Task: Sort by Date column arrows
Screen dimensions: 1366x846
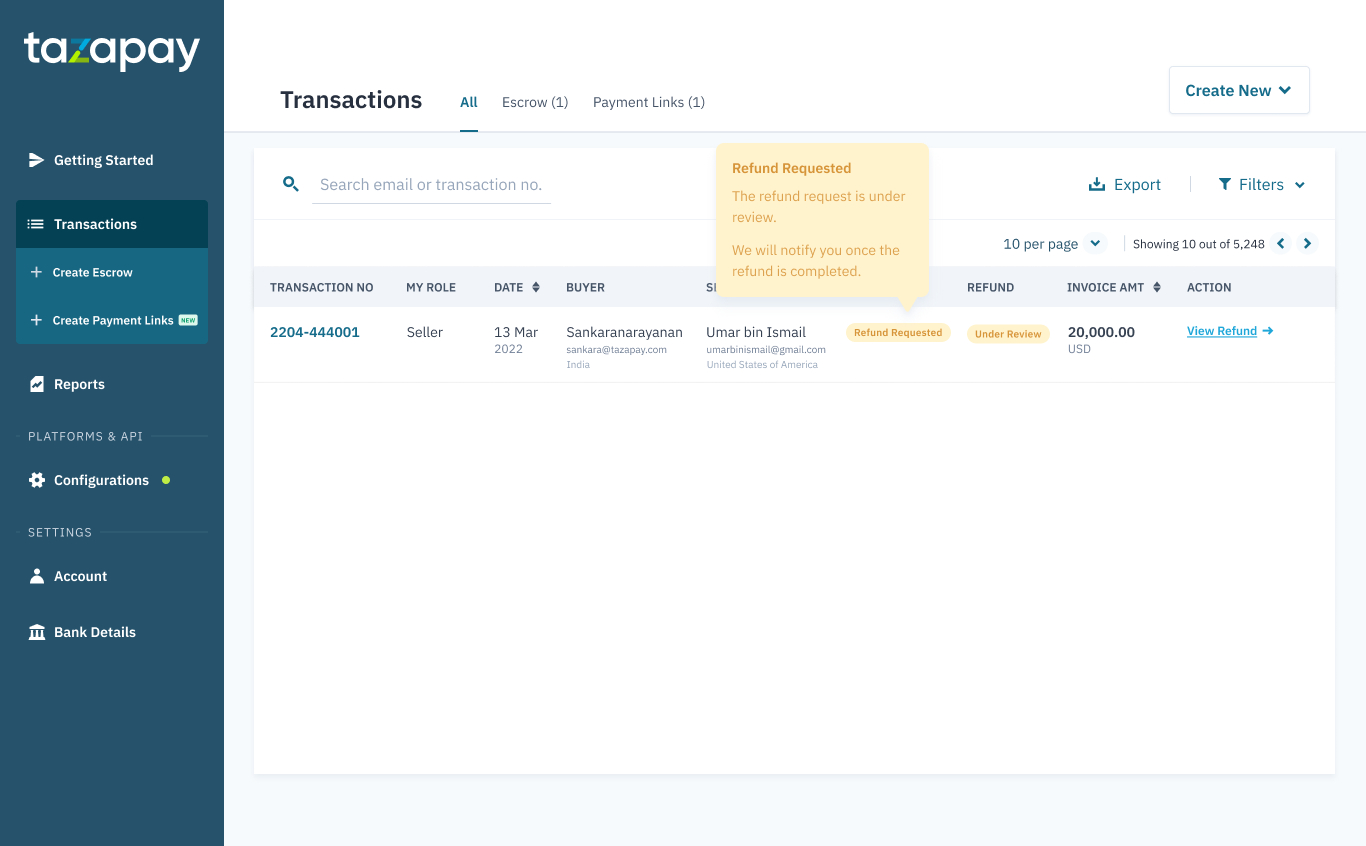Action: point(536,287)
